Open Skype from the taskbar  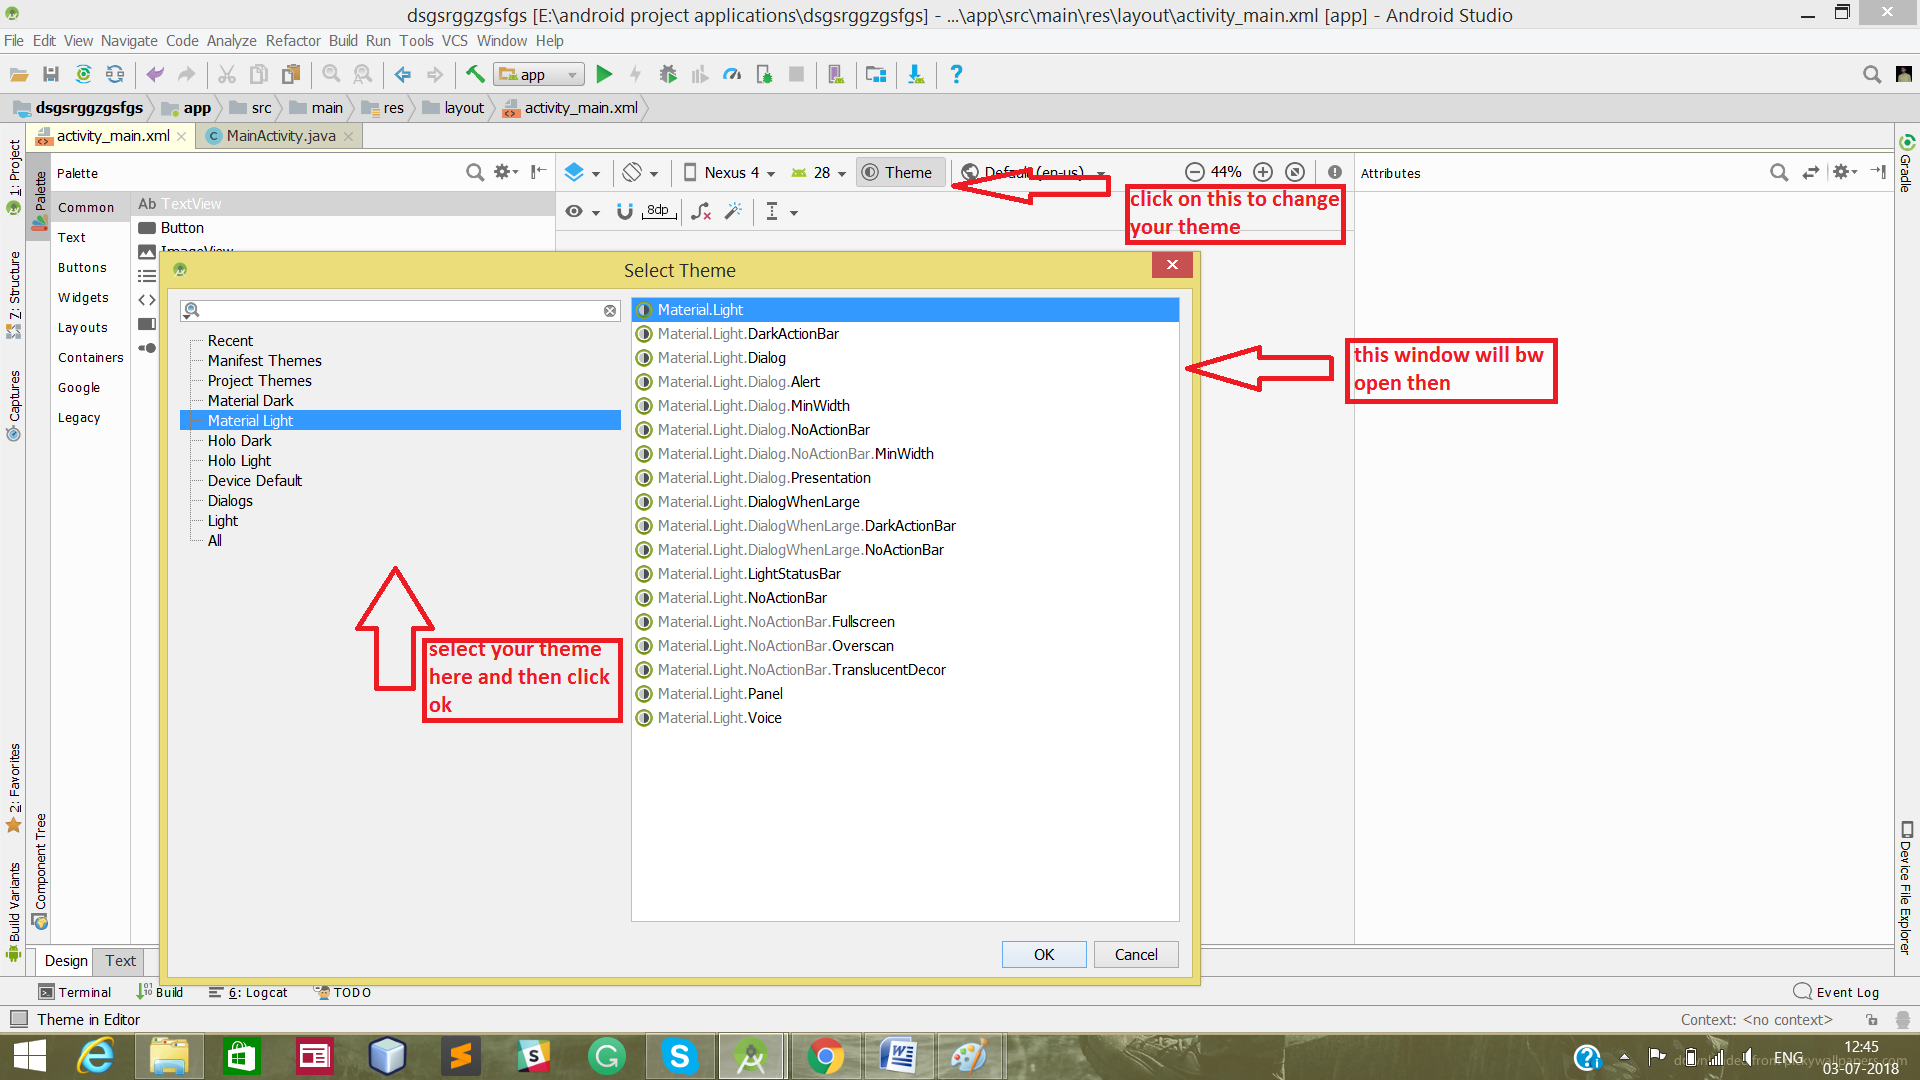pyautogui.click(x=679, y=1056)
